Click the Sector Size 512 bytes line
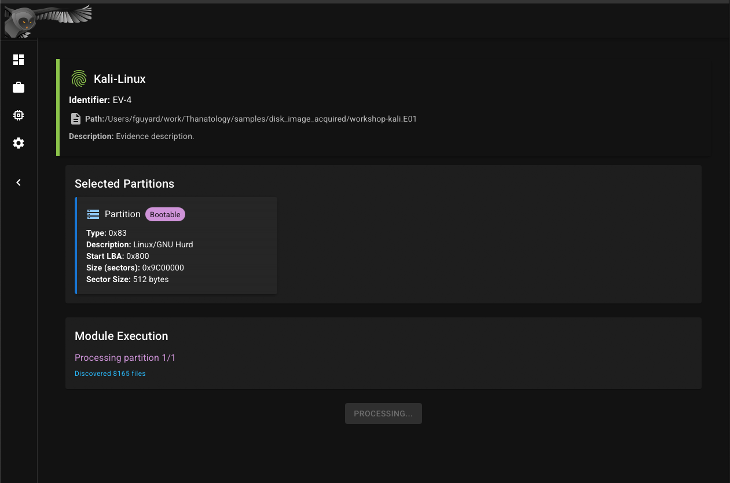The width and height of the screenshot is (730, 483). point(128,279)
